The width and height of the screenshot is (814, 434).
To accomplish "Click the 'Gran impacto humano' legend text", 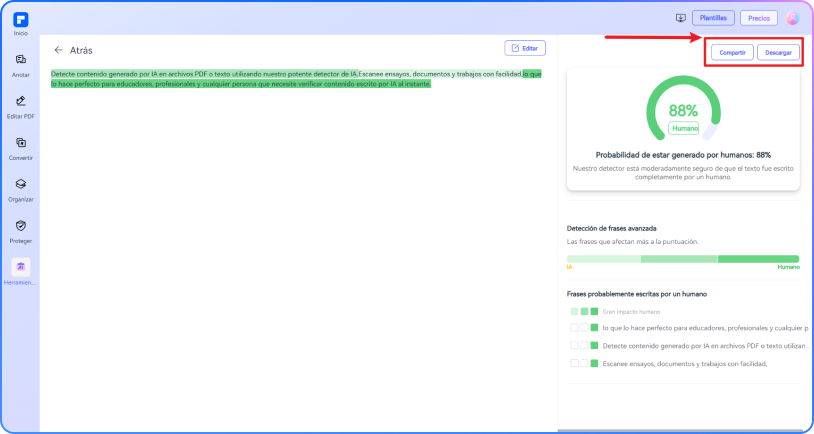I will 631,312.
